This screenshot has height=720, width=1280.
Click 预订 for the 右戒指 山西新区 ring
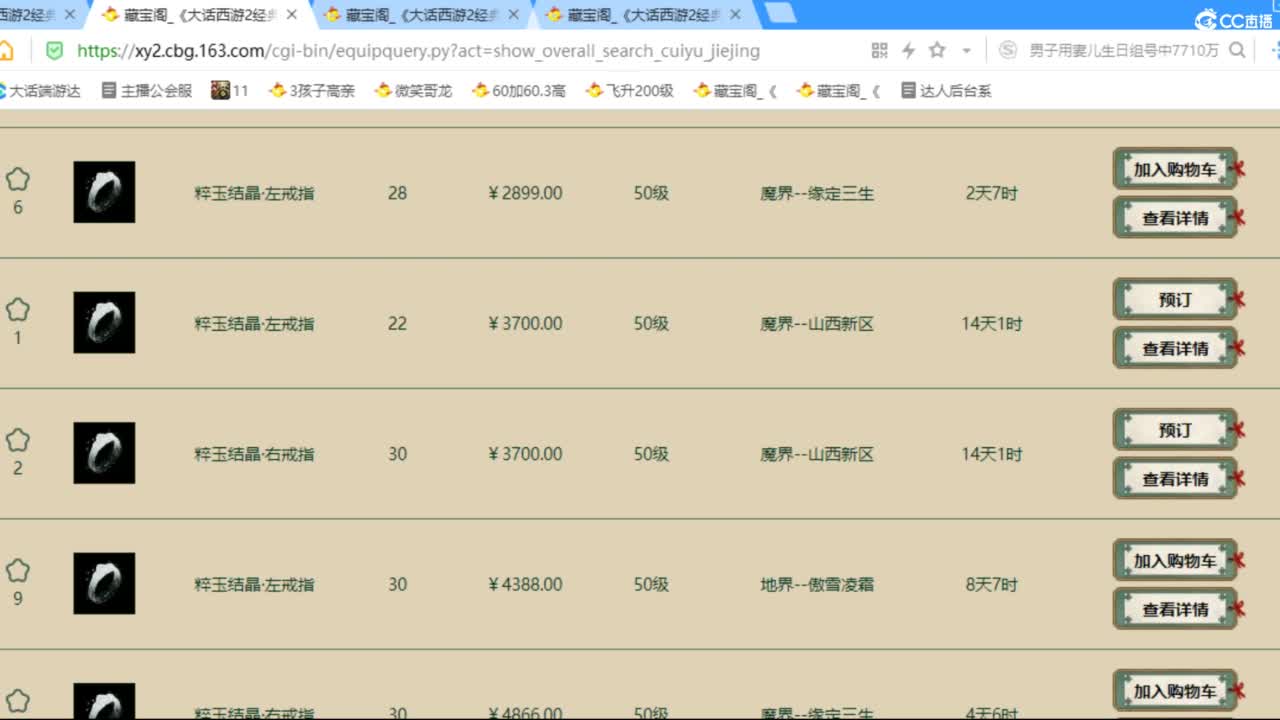[x=1175, y=430]
